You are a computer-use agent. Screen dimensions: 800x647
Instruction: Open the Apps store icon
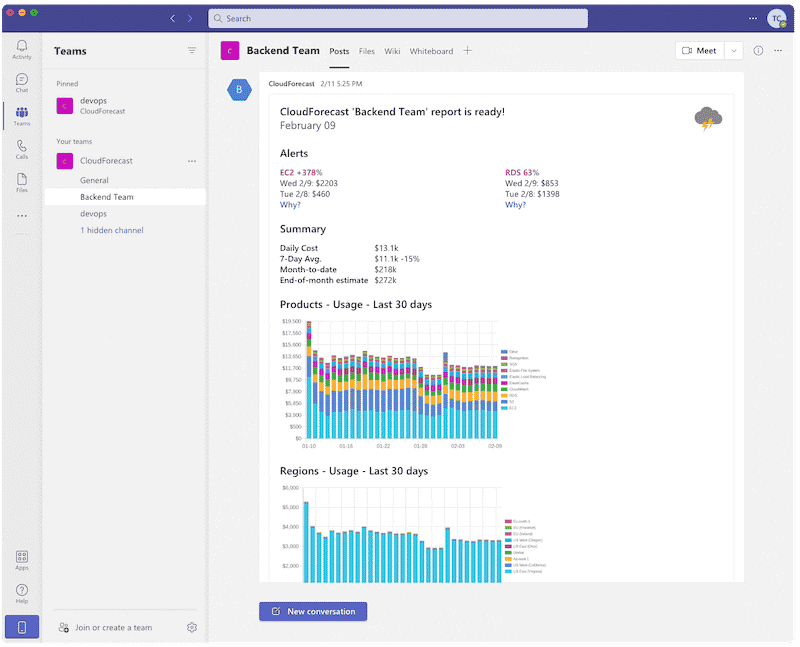coord(22,560)
